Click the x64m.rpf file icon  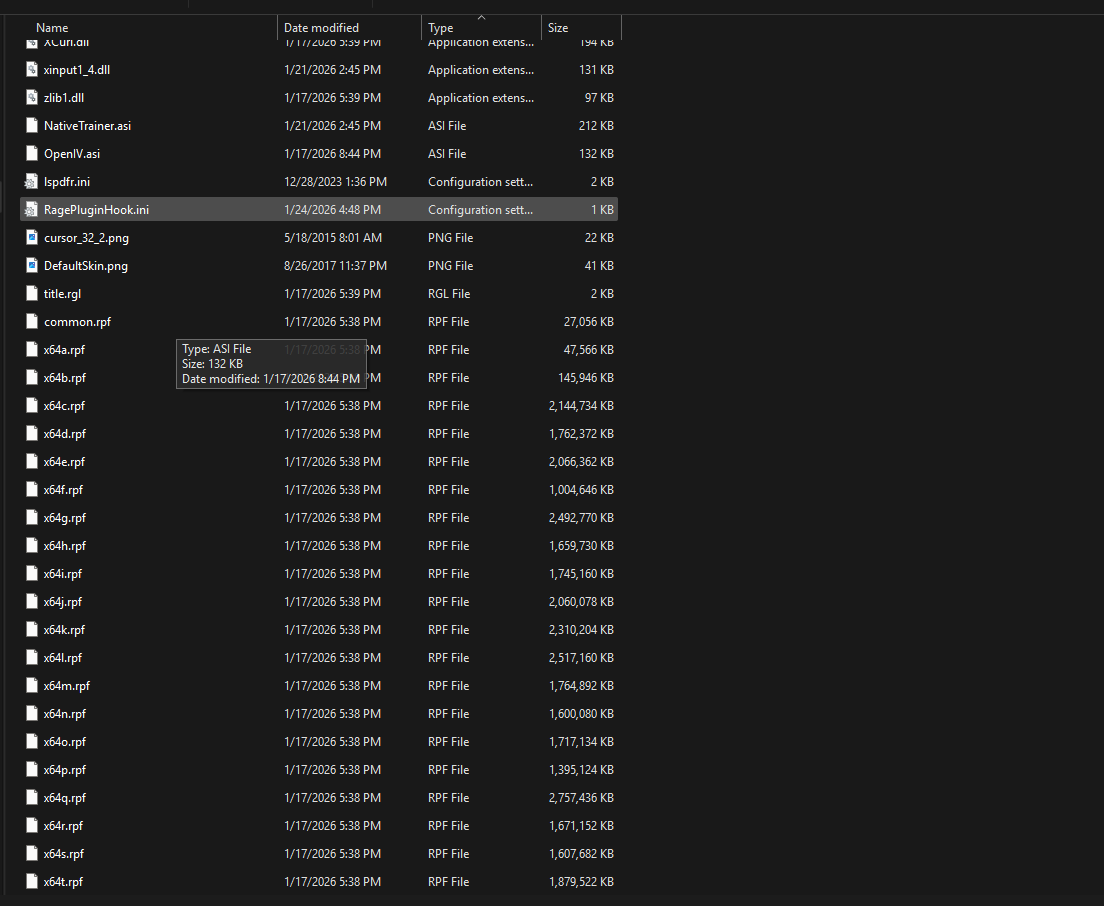pos(32,686)
